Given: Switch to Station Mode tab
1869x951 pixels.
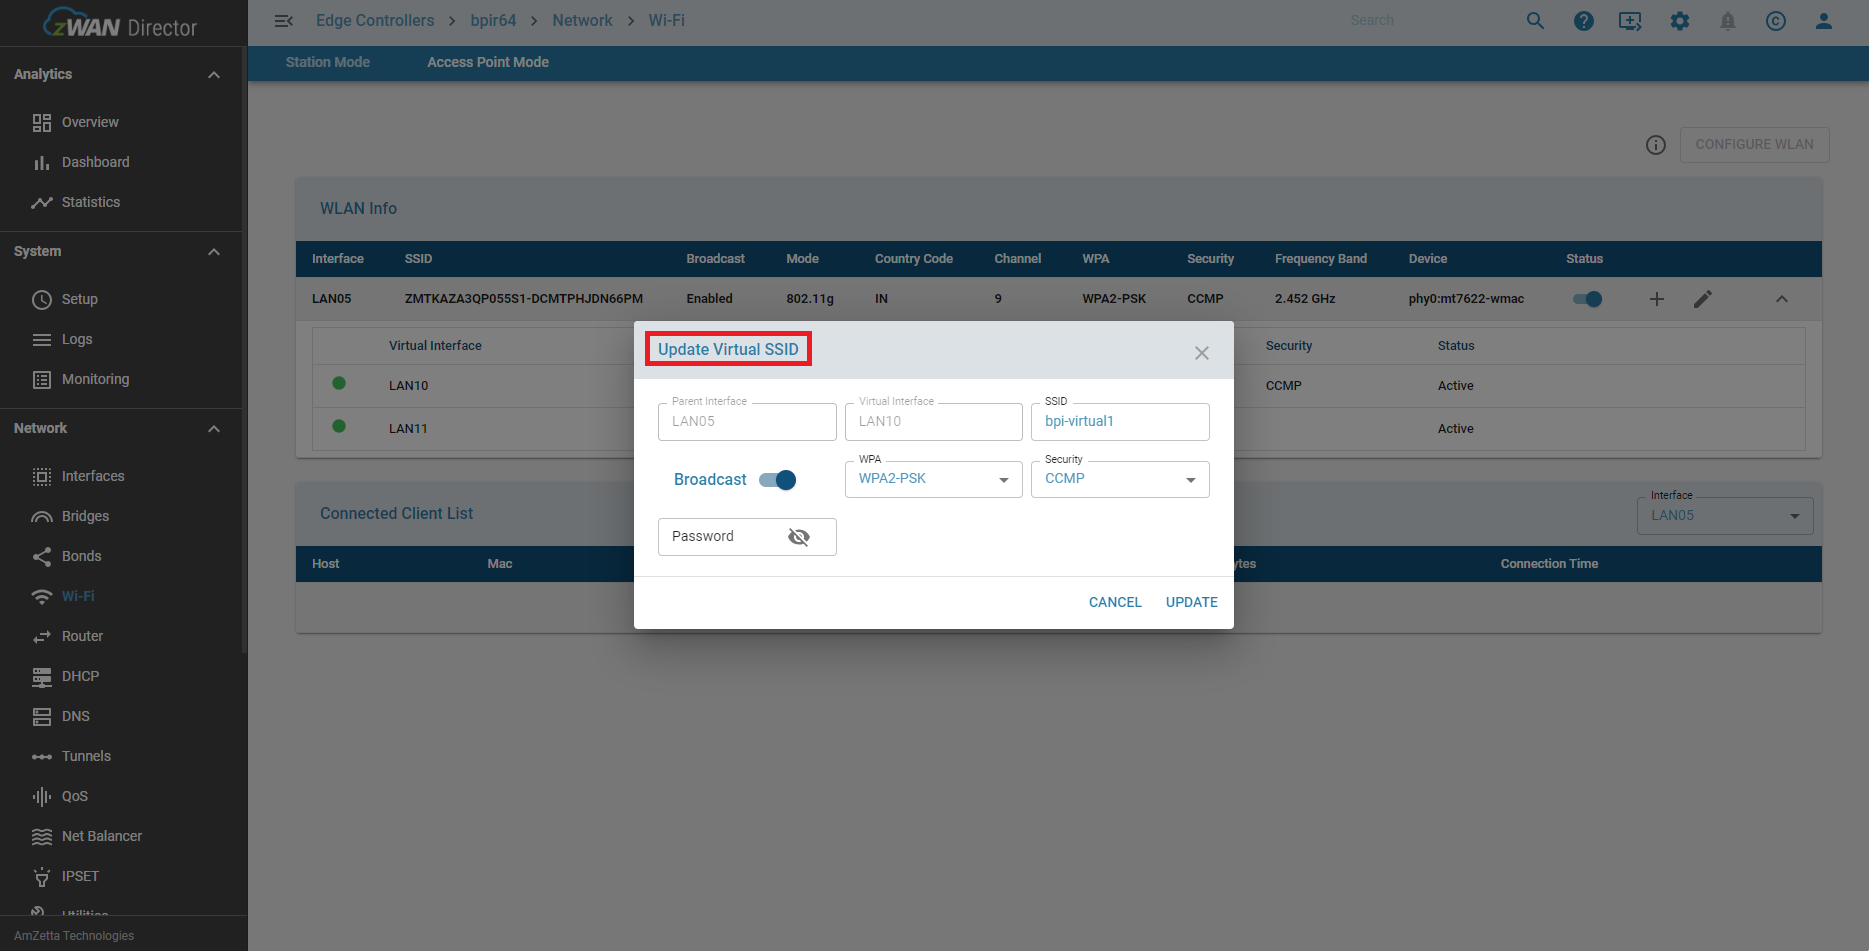Looking at the screenshot, I should 327,62.
